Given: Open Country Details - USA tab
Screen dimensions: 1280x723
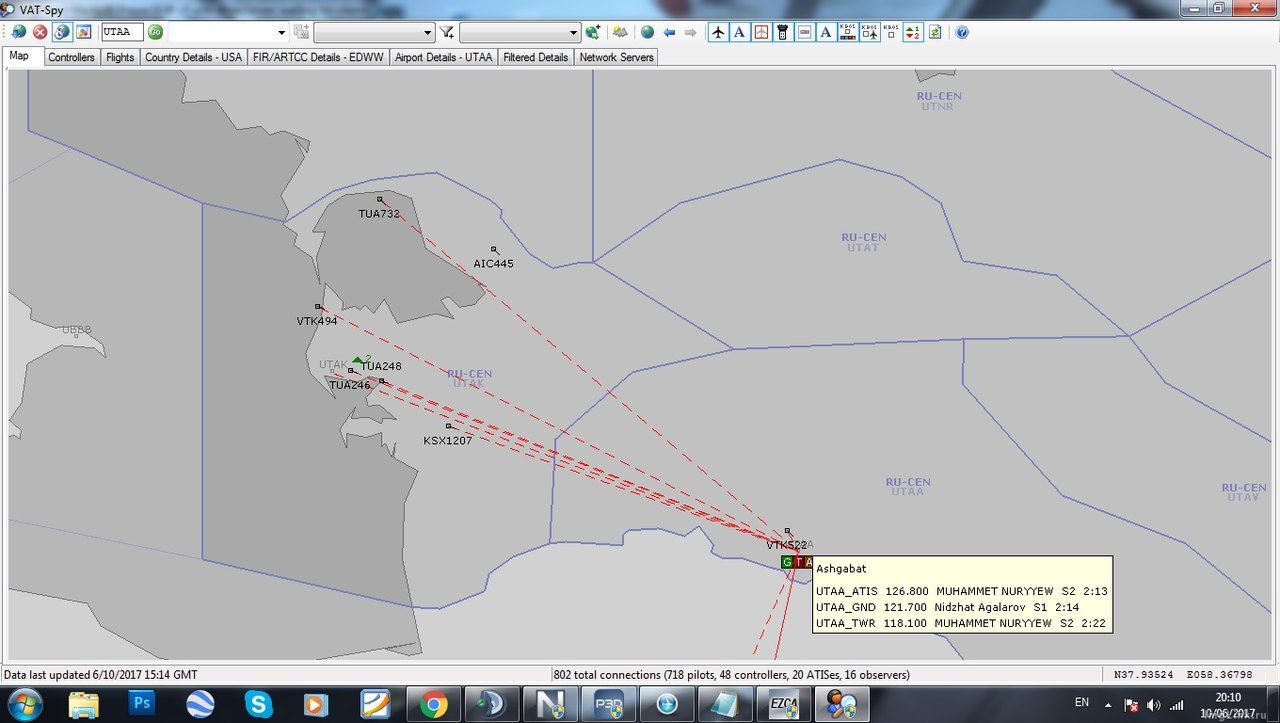Looking at the screenshot, I should point(193,57).
